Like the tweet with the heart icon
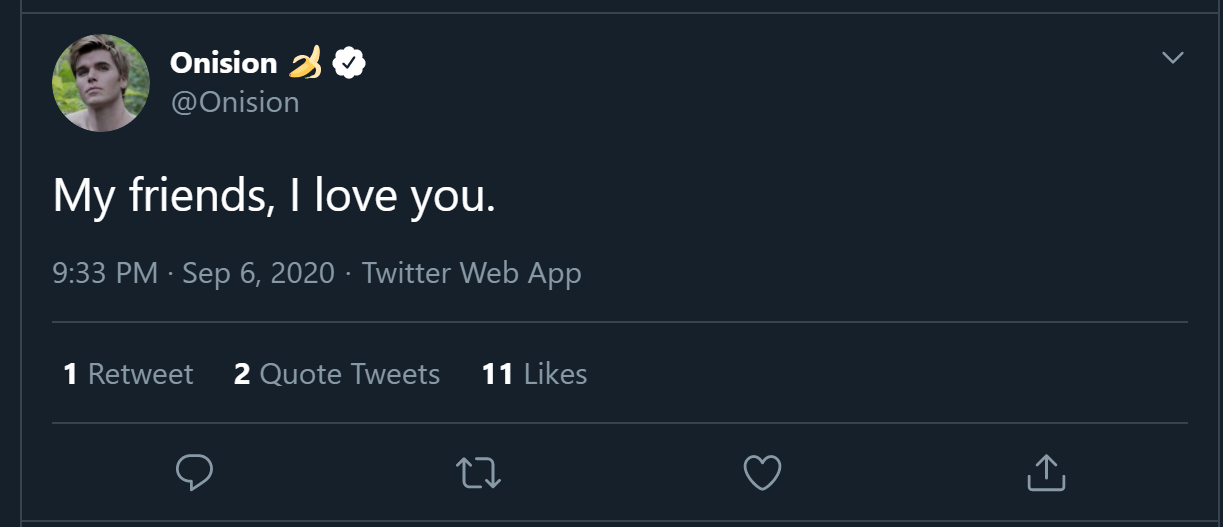This screenshot has height=527, width=1223. point(762,472)
